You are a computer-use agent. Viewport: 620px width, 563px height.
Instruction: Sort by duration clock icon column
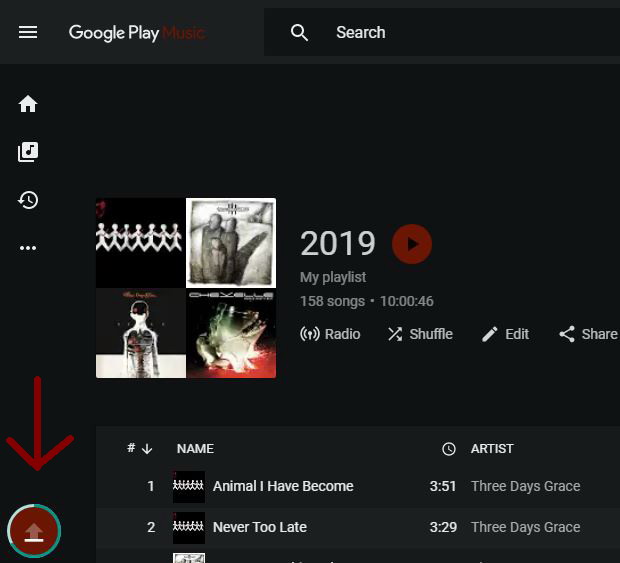tap(449, 449)
